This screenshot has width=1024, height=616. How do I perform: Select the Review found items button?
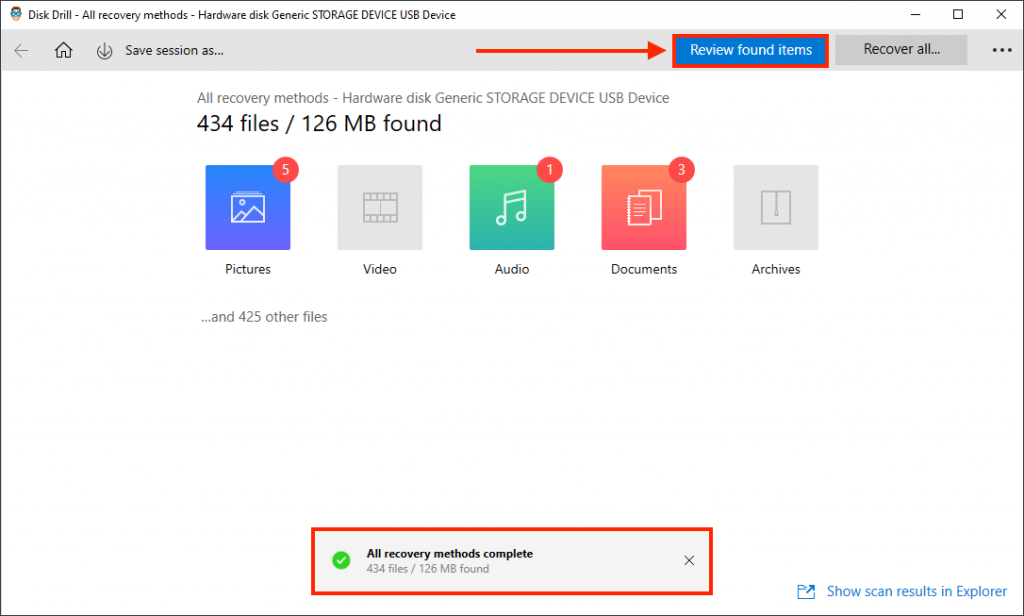click(750, 49)
